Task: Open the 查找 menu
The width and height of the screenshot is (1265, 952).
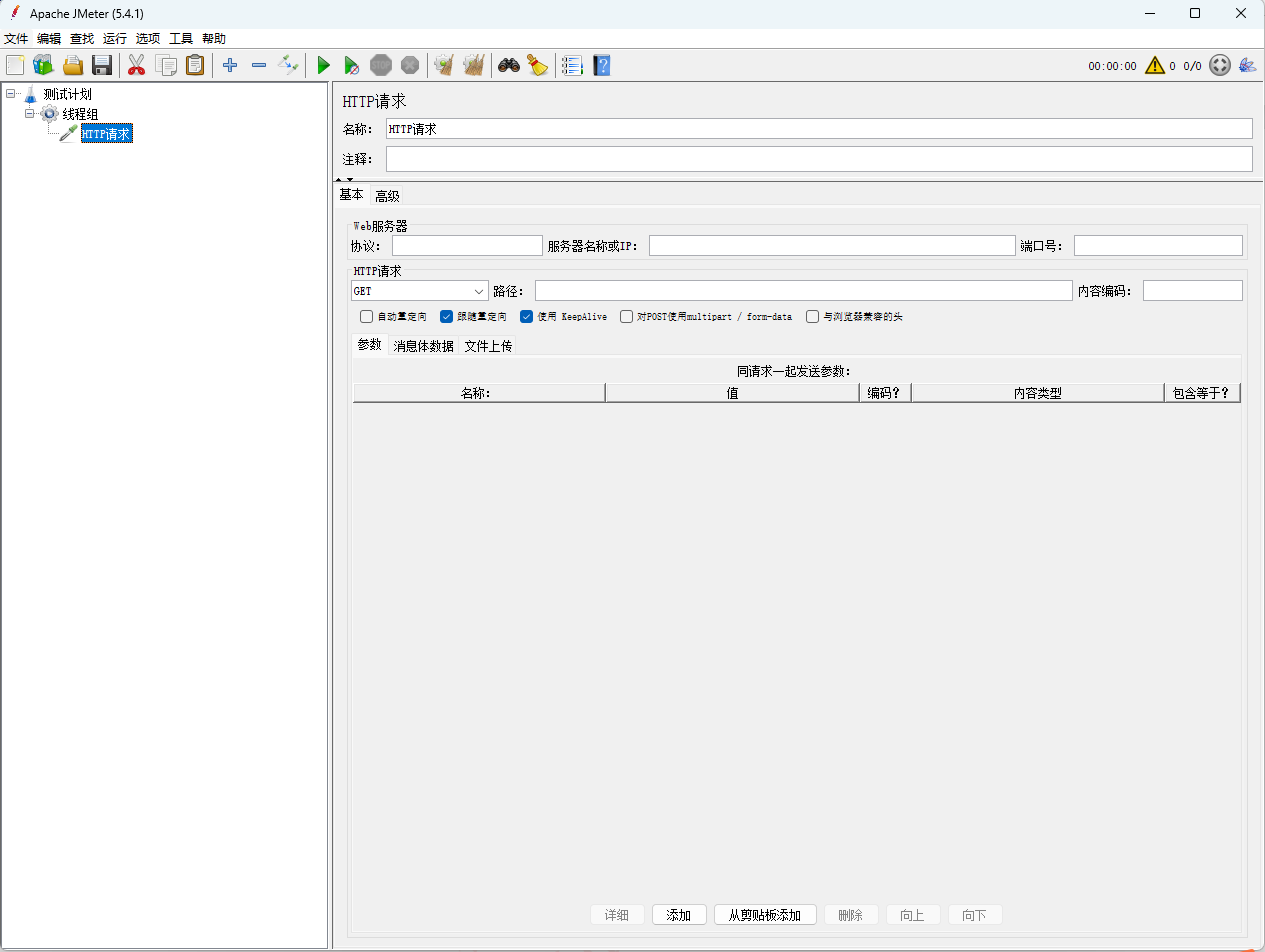Action: click(82, 39)
